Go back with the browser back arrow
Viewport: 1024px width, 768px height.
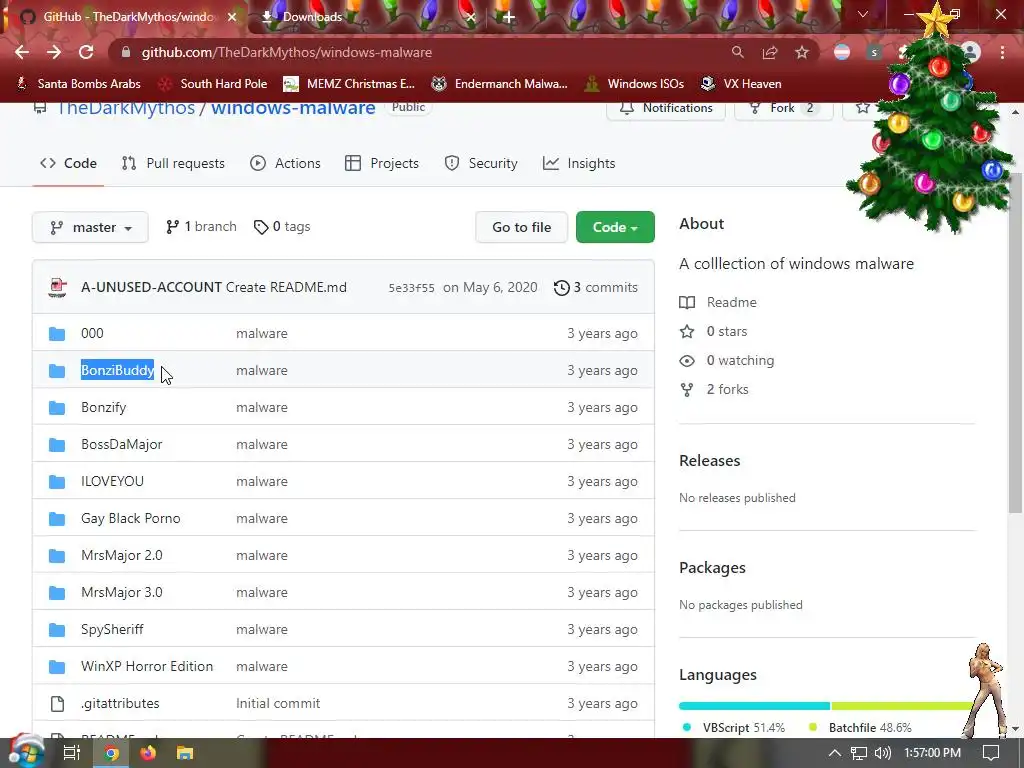tap(22, 52)
